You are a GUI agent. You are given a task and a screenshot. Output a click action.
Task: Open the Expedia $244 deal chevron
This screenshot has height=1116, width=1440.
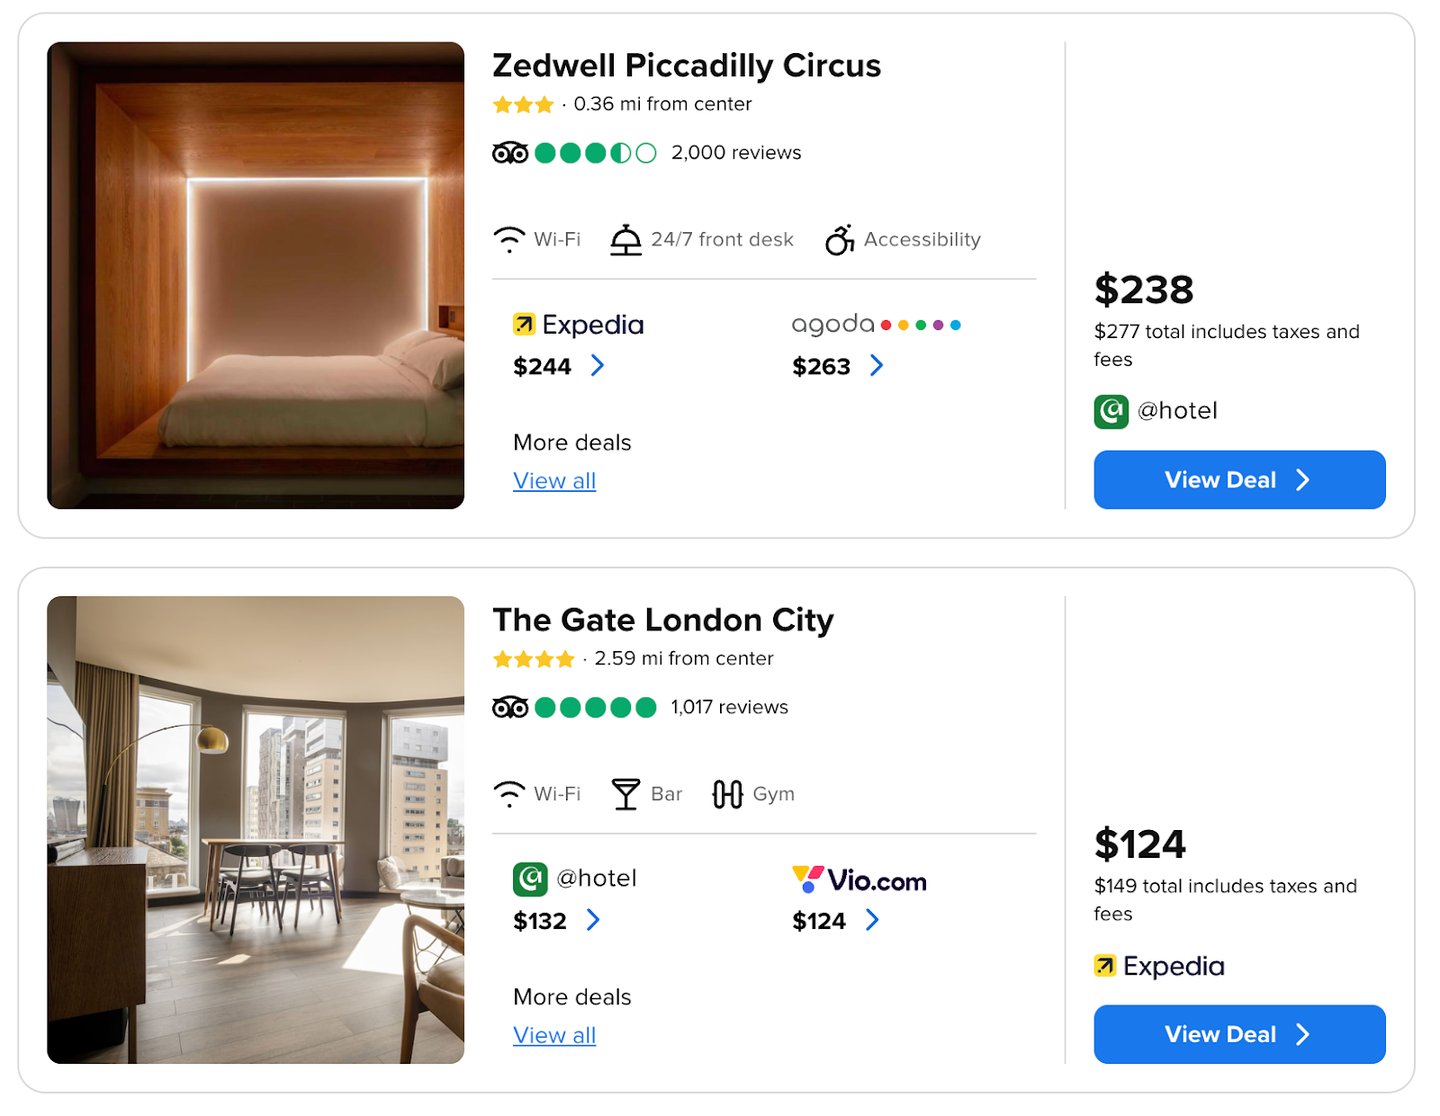(597, 366)
